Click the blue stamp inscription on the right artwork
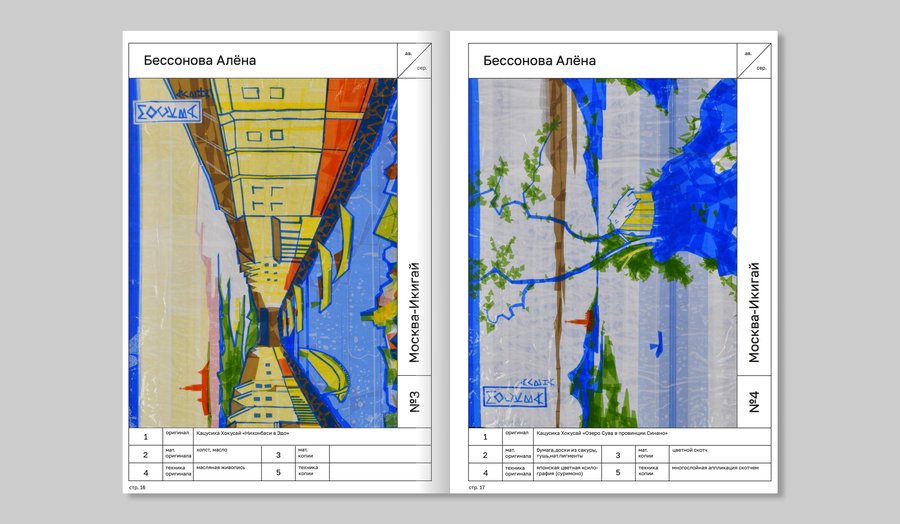Viewport: 900px width, 524px height. point(514,397)
